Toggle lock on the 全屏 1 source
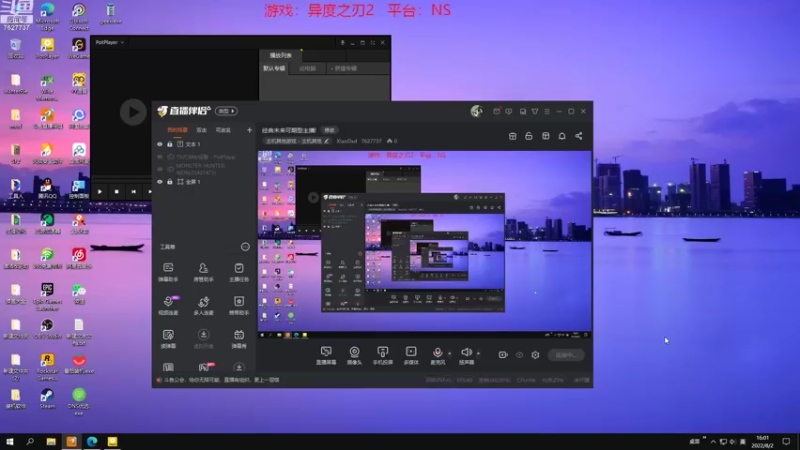The image size is (800, 450). click(170, 182)
